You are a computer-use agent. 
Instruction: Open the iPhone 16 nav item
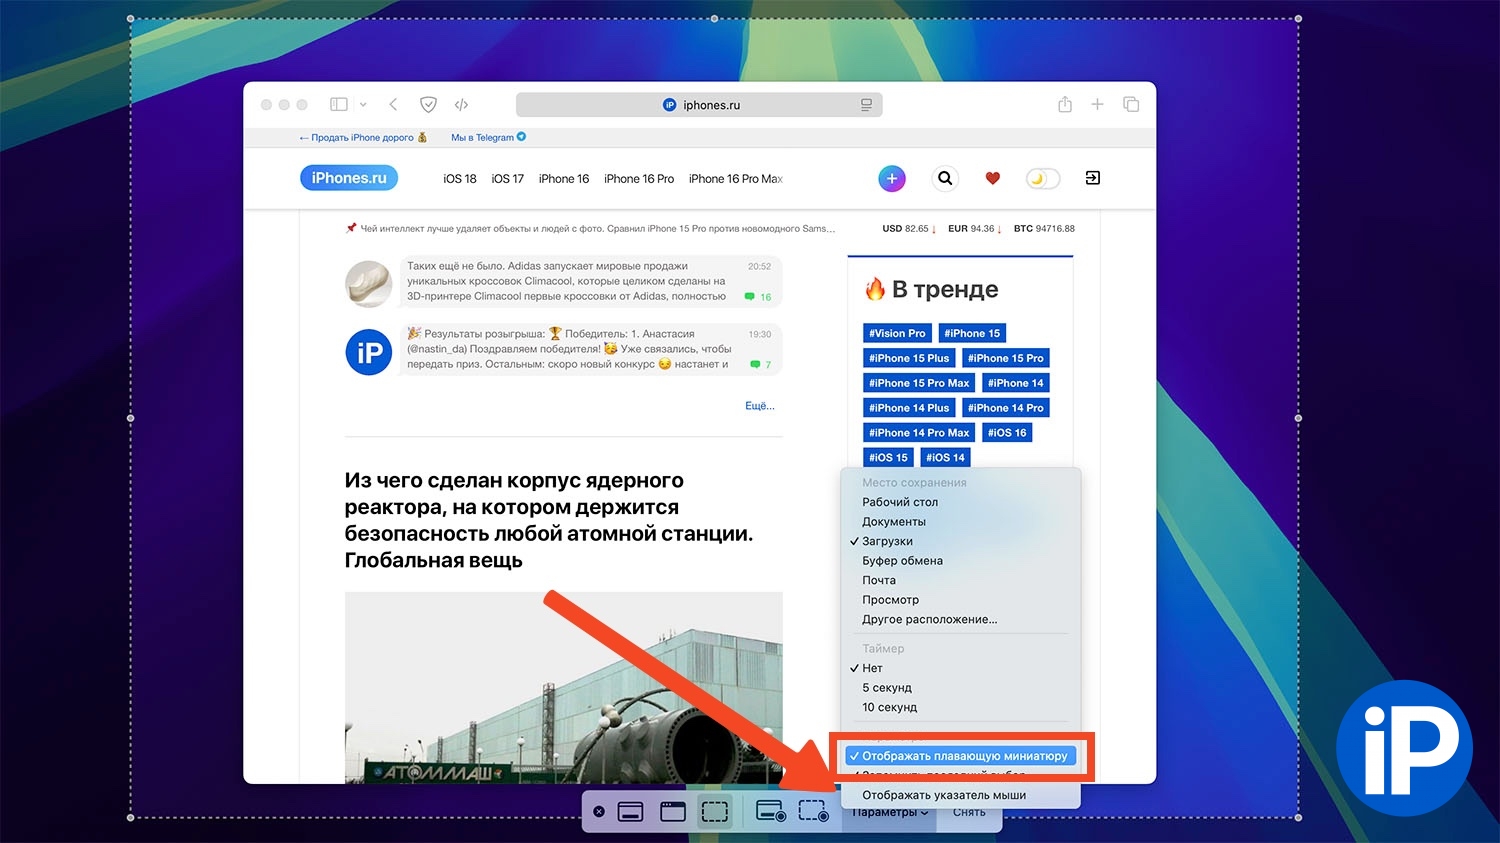(x=564, y=179)
